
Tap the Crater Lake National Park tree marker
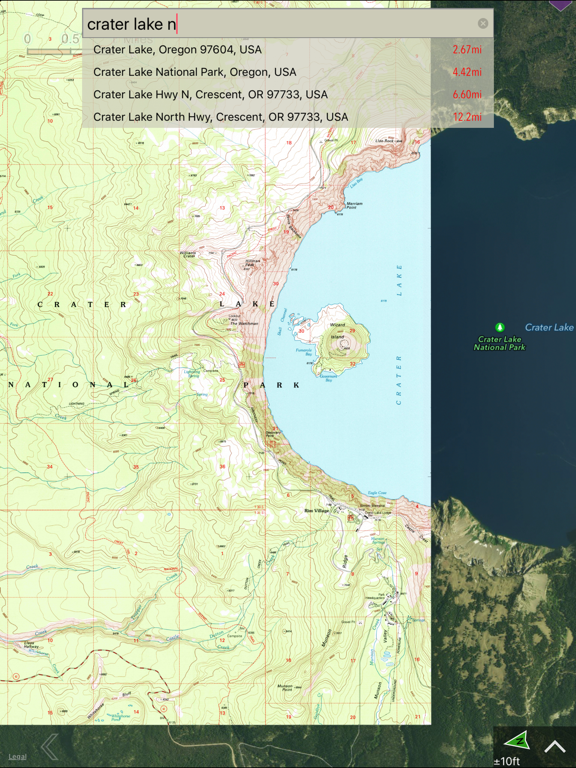tap(500, 327)
